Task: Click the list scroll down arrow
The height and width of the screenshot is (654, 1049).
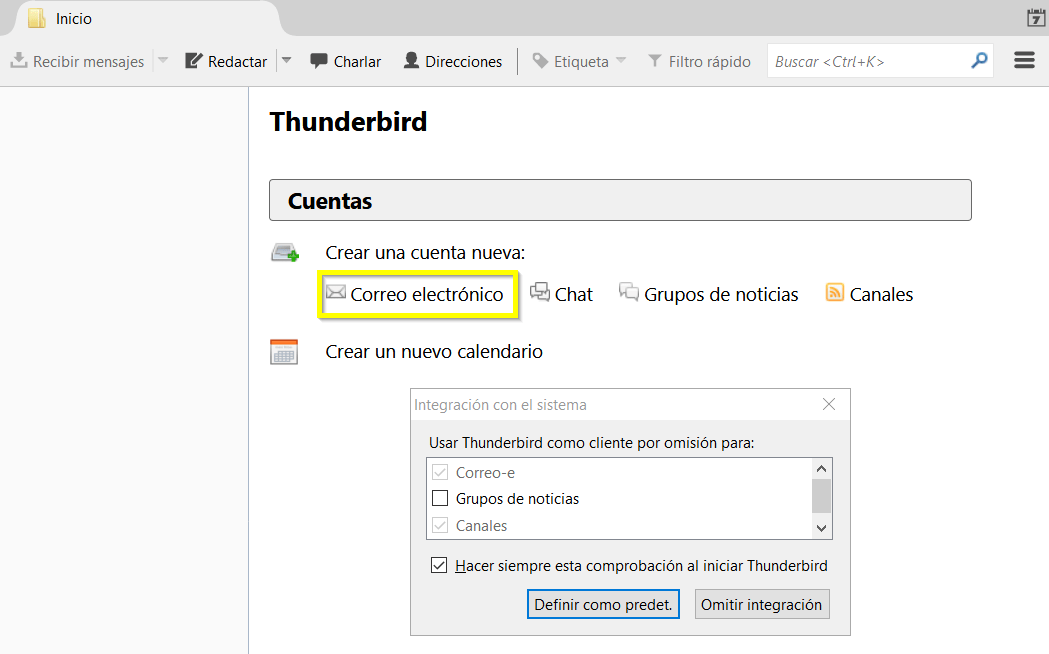Action: pyautogui.click(x=822, y=528)
